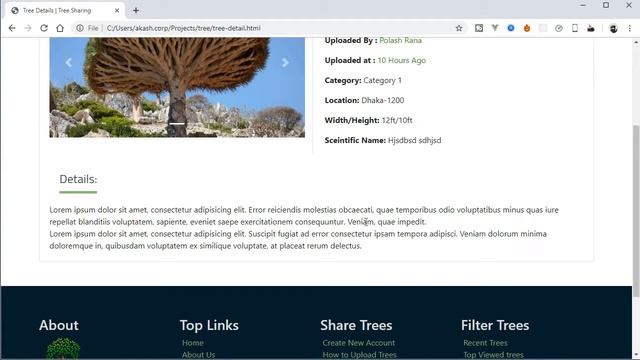
Task: Click the scrollbar up arrow
Action: (636, 42)
